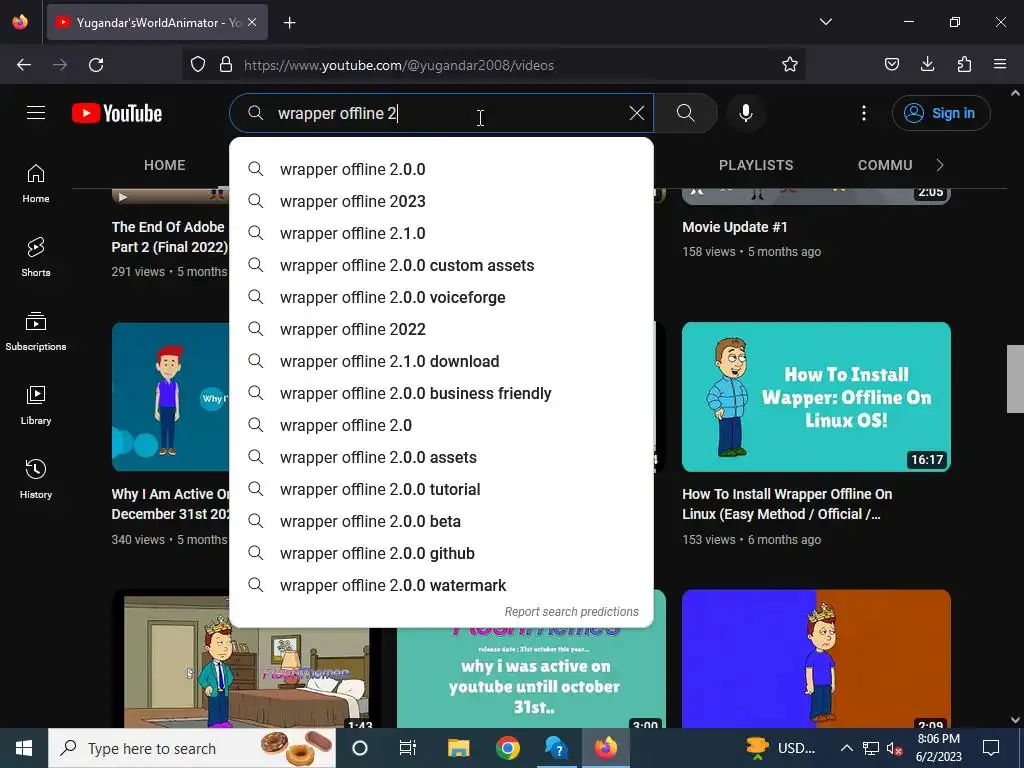Viewport: 1024px width, 768px height.
Task: Open "Why I Am Active" video thumbnail
Action: (170, 397)
